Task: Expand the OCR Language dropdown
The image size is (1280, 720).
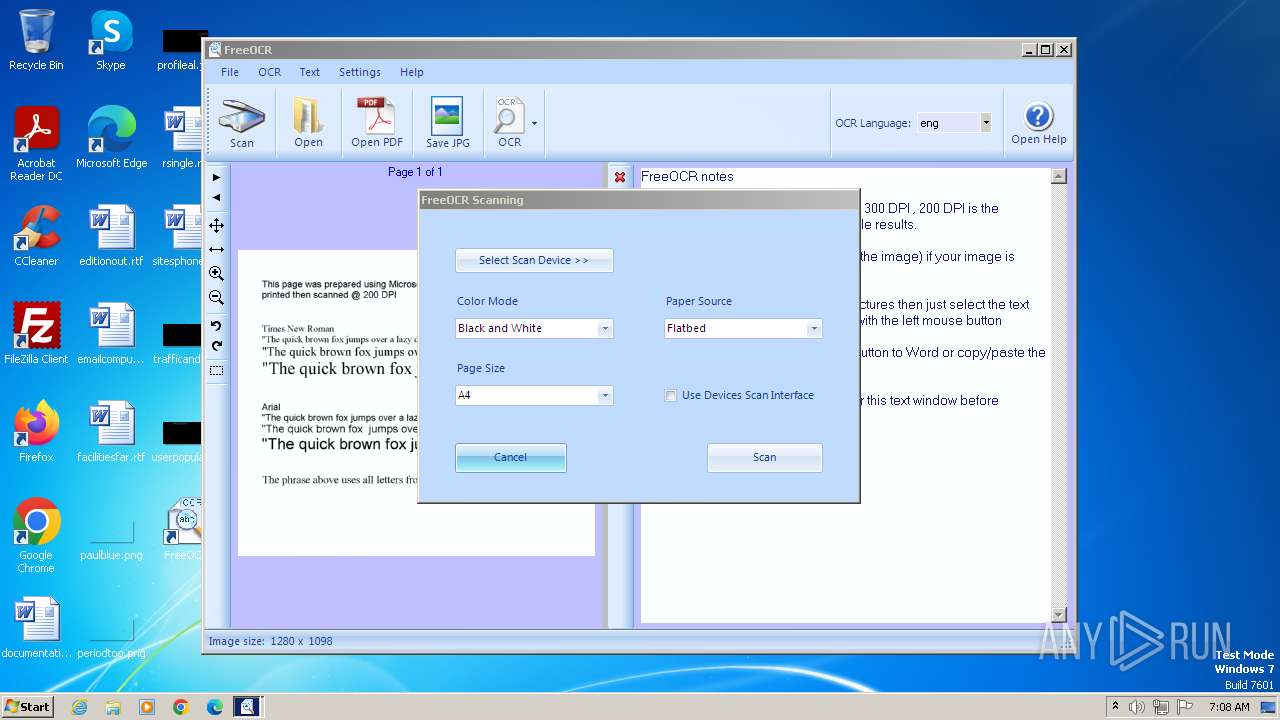Action: 985,123
